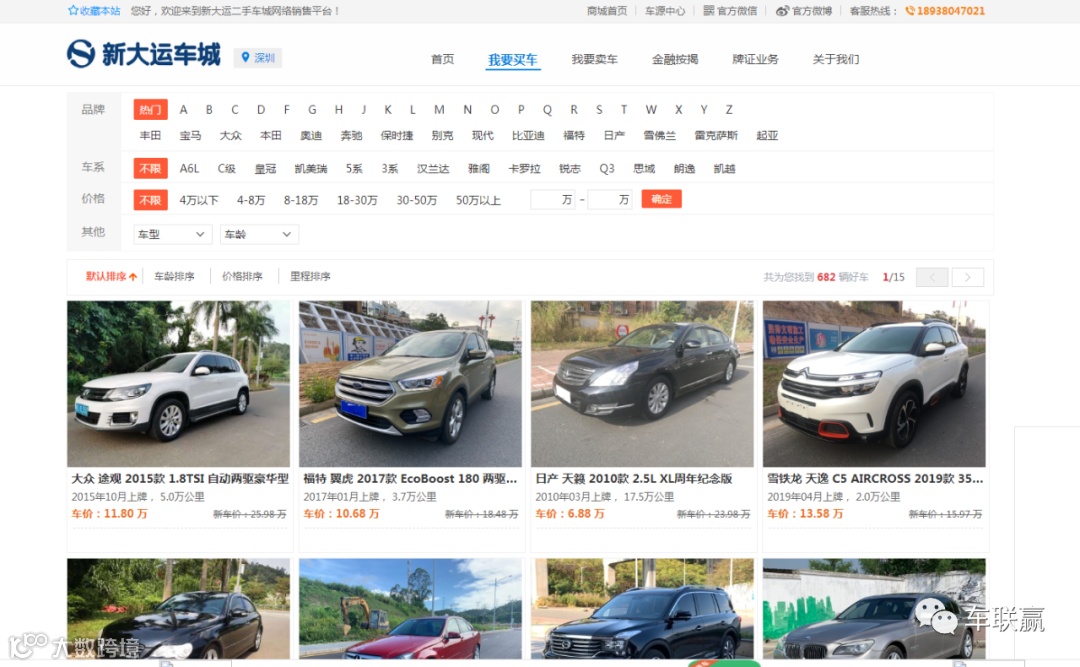Choose 比亚迪 brand
The height and width of the screenshot is (667, 1080).
coord(528,136)
